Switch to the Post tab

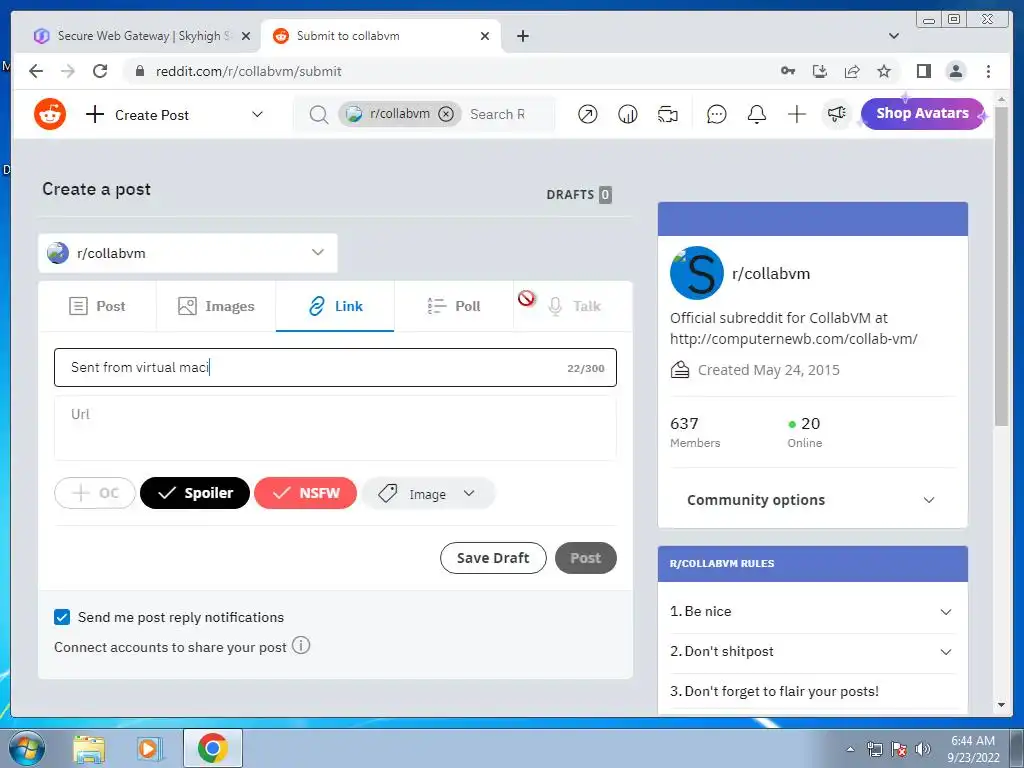click(x=97, y=306)
